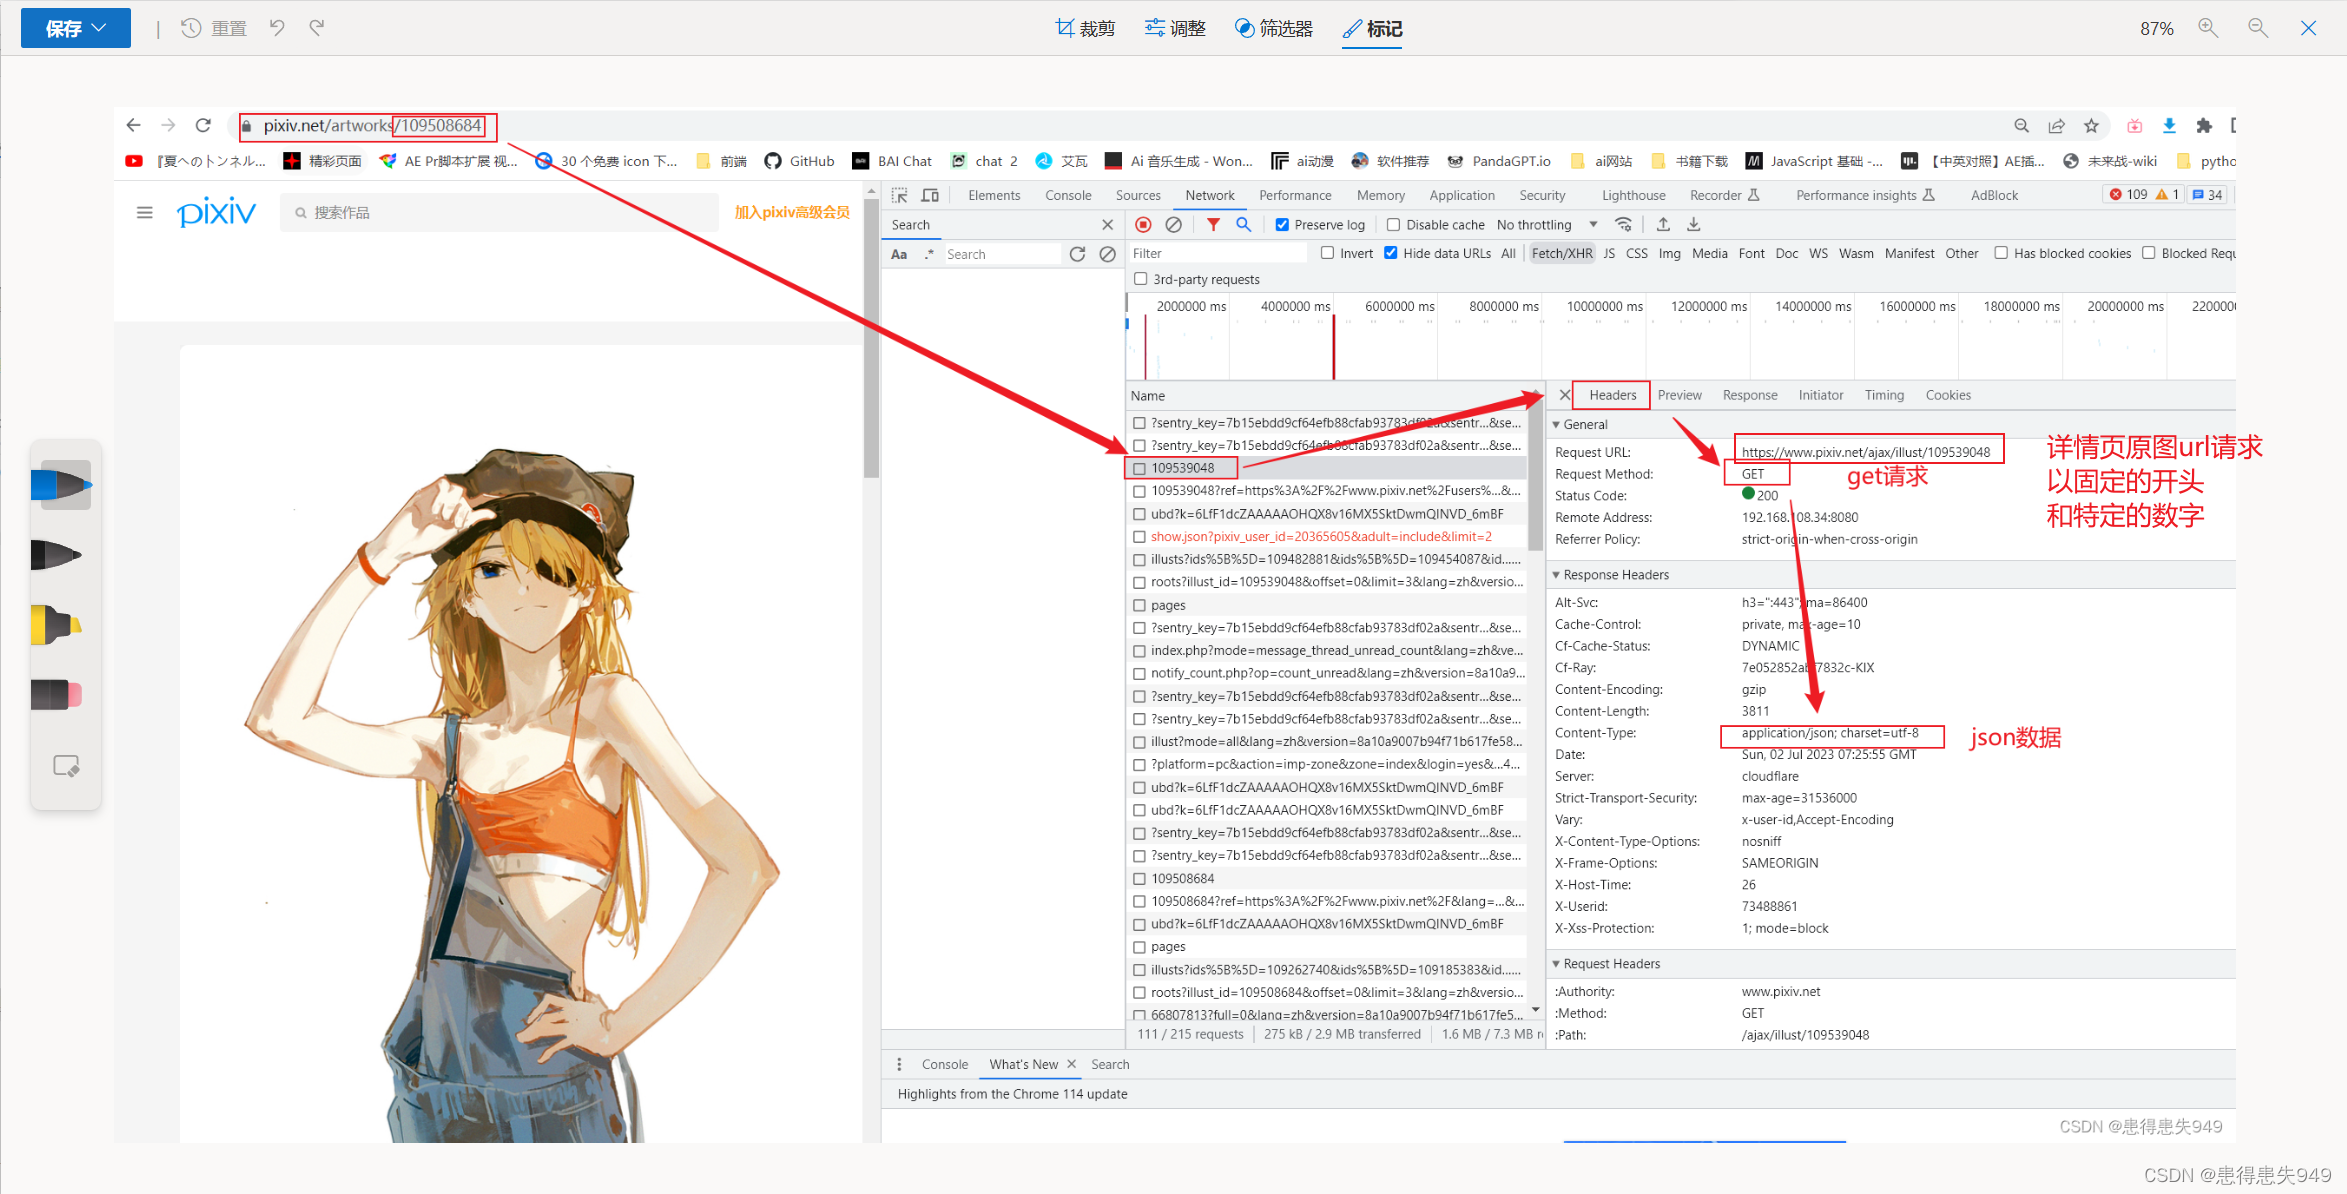This screenshot has width=2347, height=1194.
Task: Redo the last undone edit
Action: 317,28
